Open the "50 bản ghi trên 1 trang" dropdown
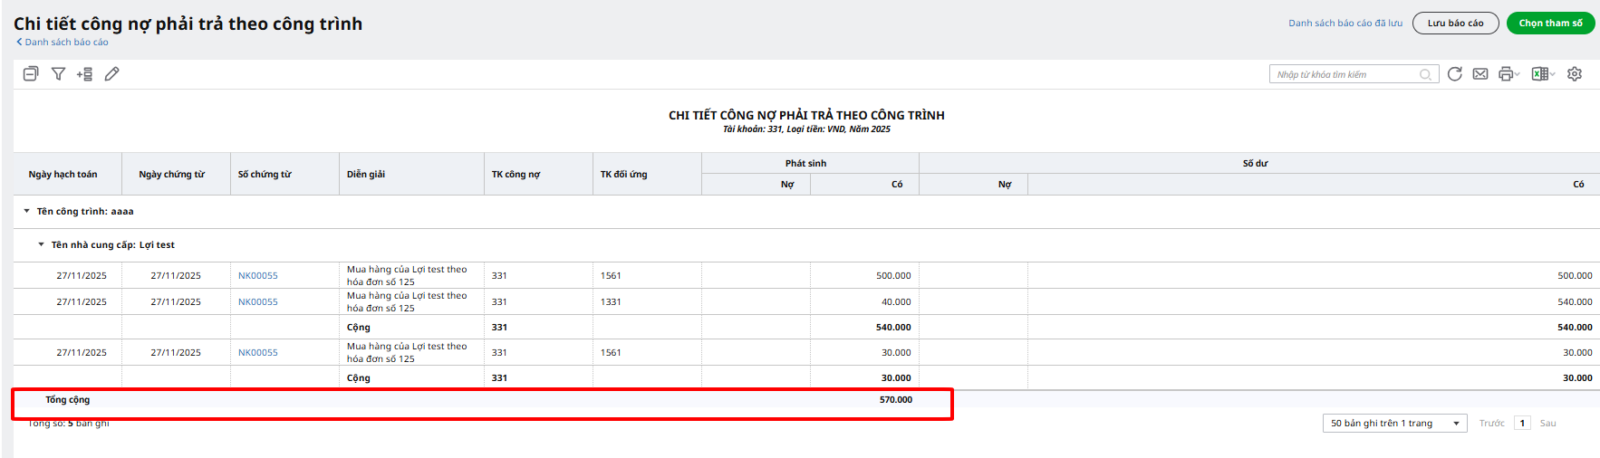 point(1394,424)
